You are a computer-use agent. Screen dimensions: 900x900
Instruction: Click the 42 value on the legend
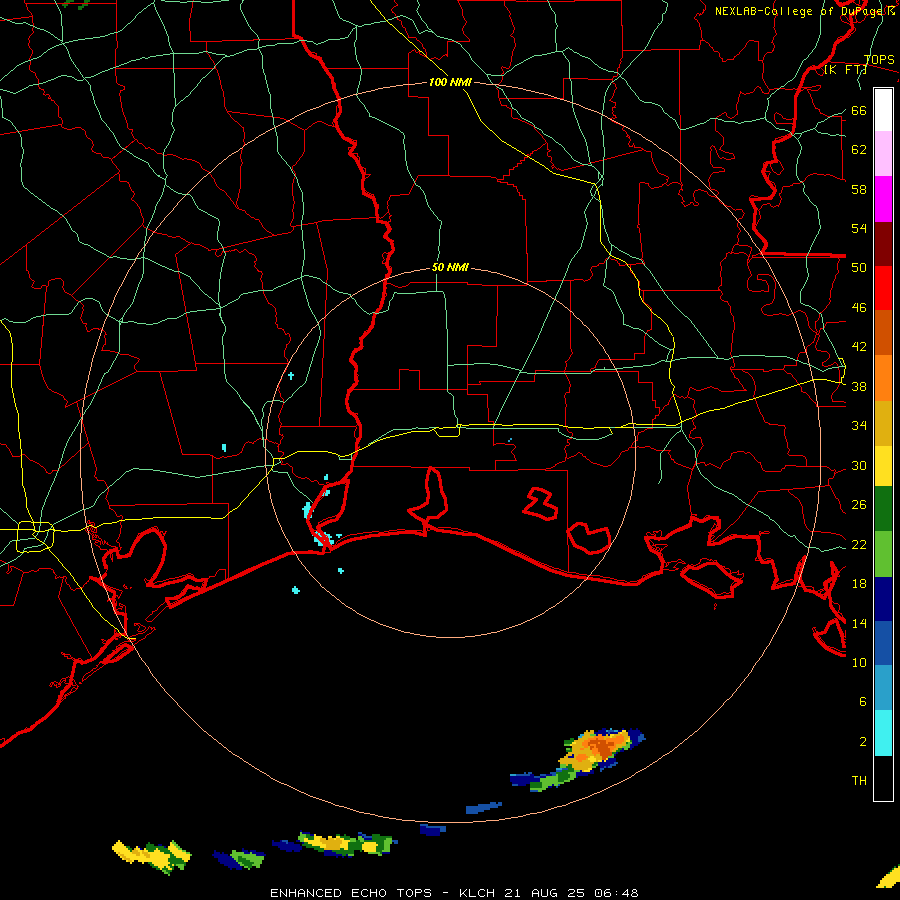tap(859, 347)
